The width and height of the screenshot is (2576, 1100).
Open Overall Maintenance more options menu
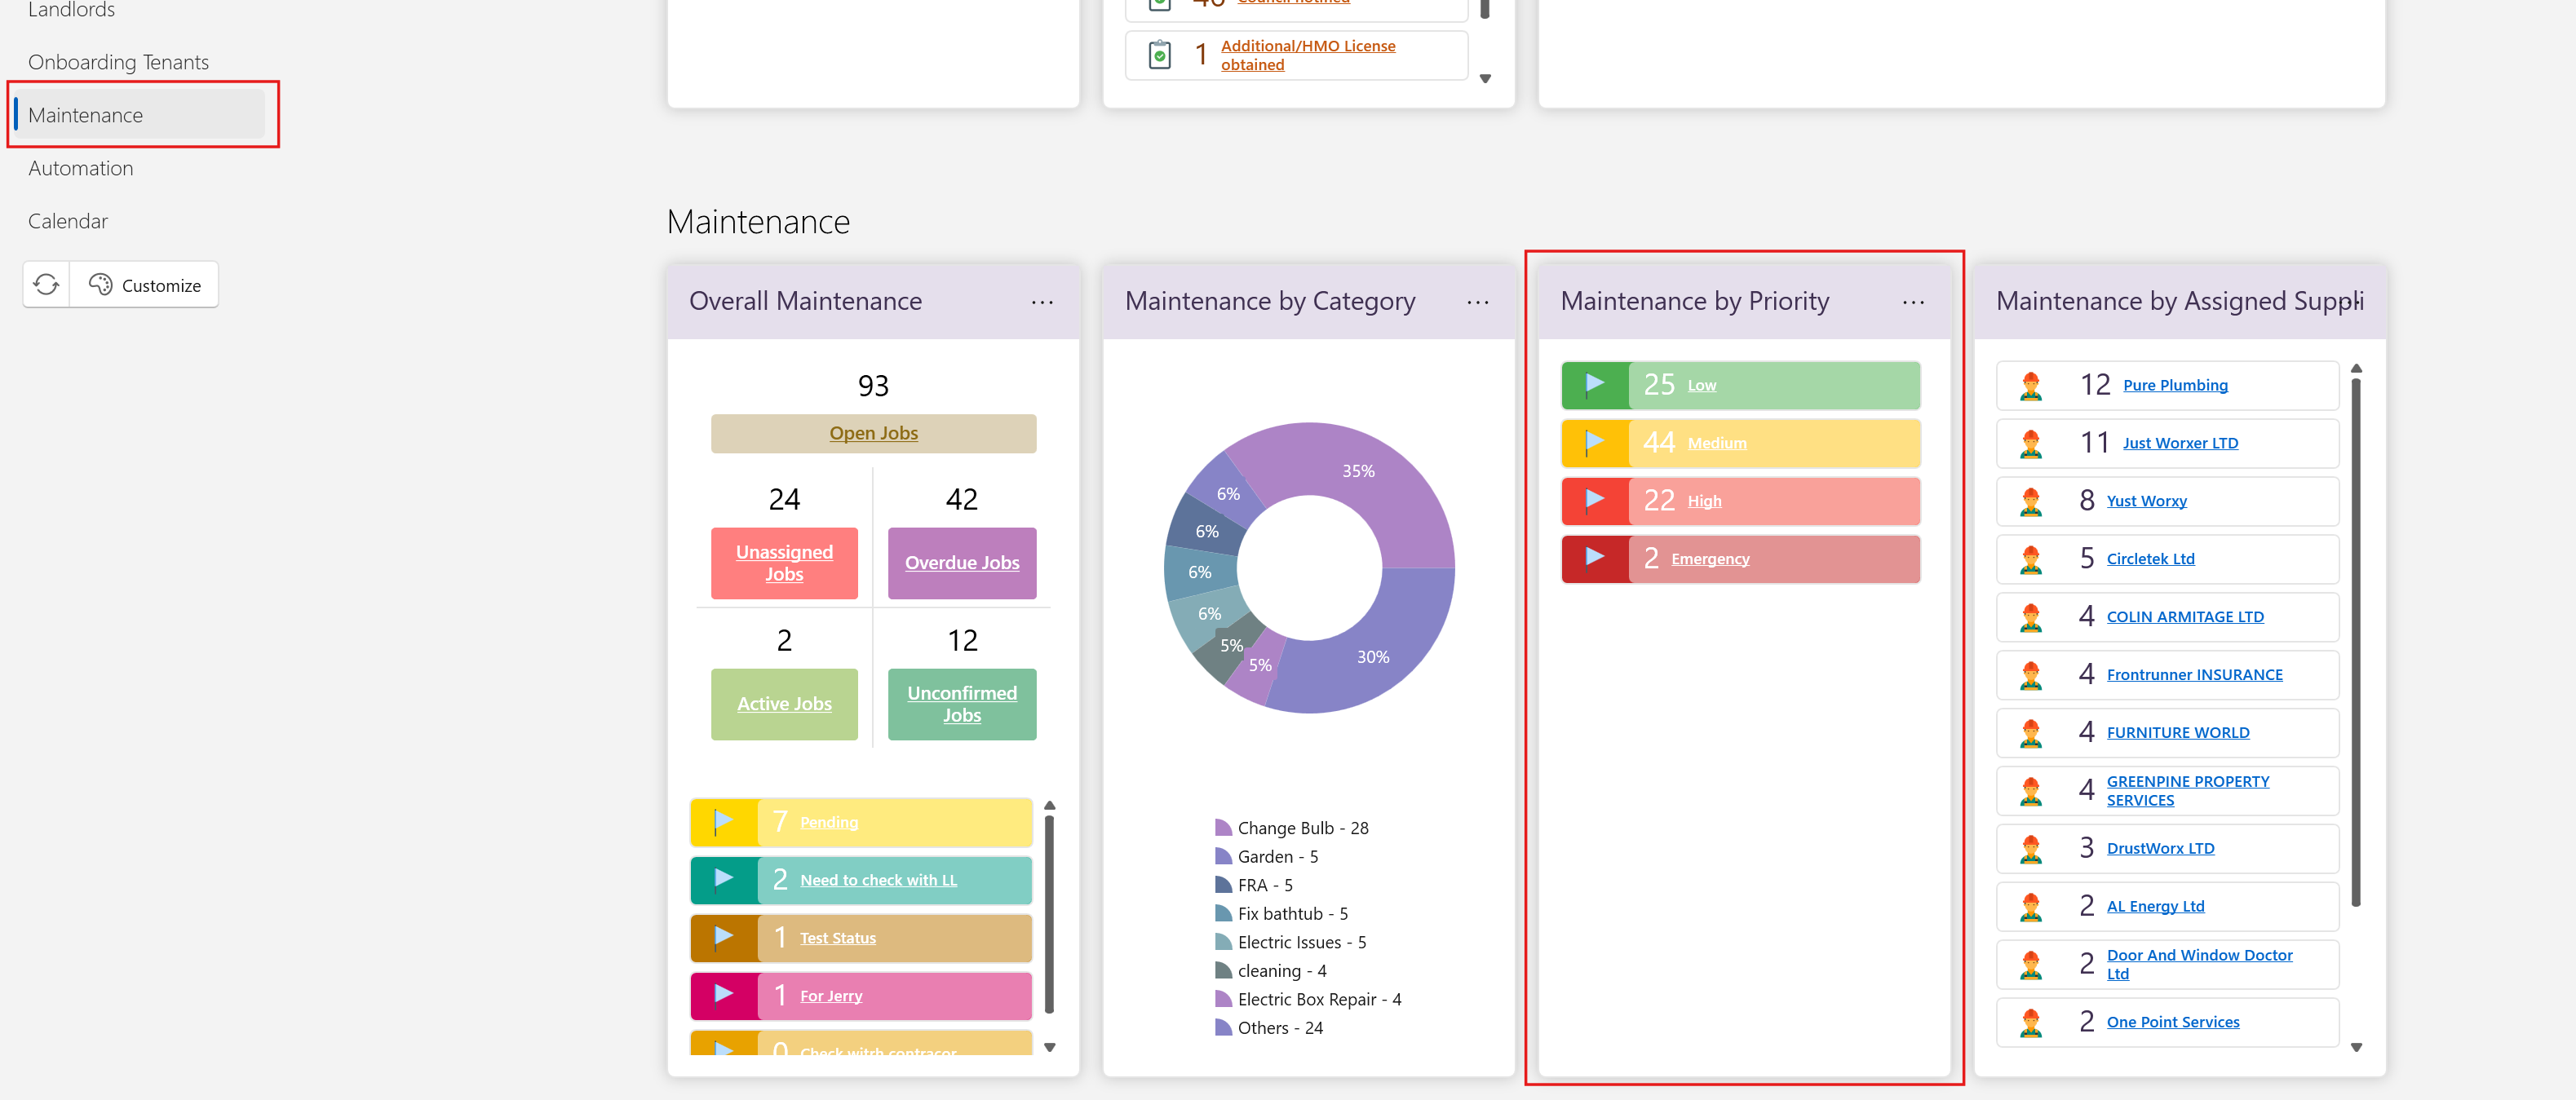(x=1042, y=302)
